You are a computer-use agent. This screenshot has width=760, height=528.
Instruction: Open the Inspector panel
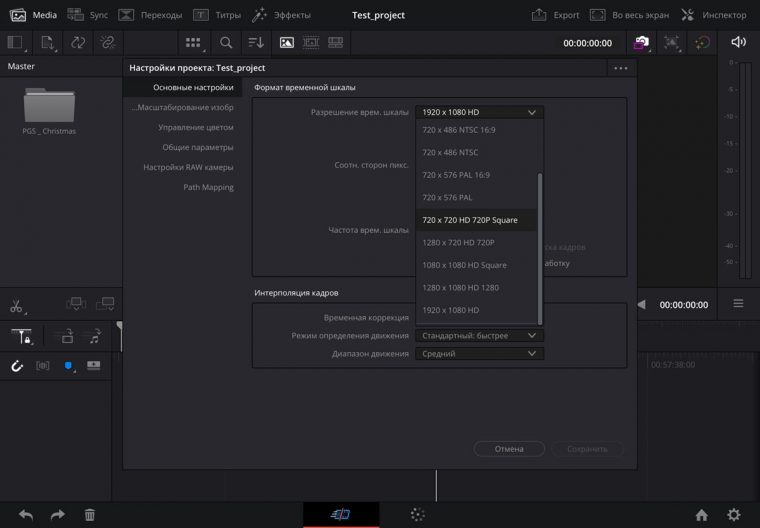point(713,15)
